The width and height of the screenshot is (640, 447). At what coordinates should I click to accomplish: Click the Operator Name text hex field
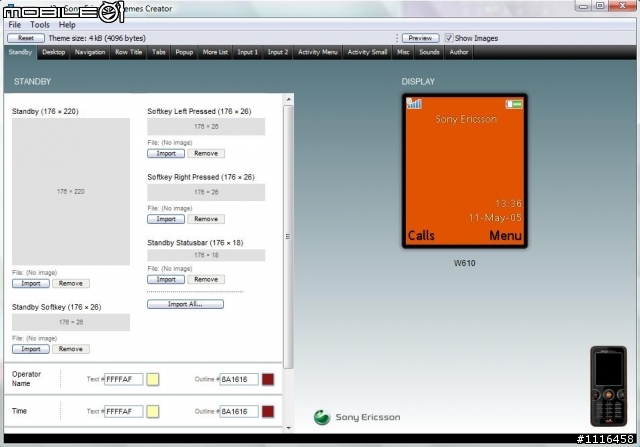[x=124, y=379]
